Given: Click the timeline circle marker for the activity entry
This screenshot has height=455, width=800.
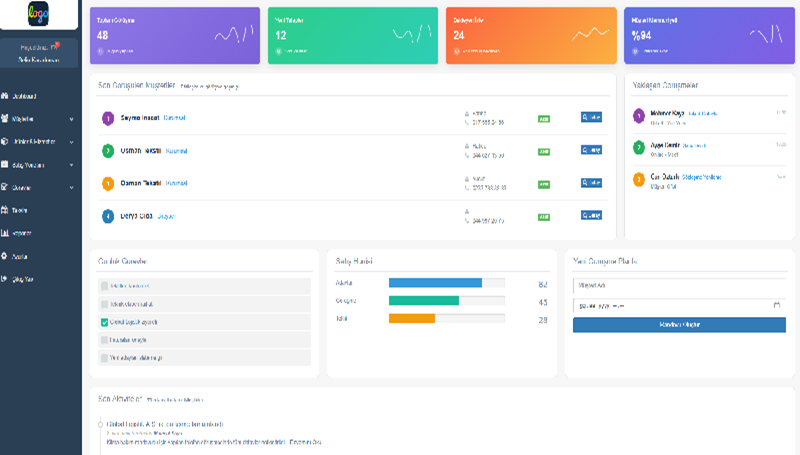Looking at the screenshot, I should pos(101,424).
